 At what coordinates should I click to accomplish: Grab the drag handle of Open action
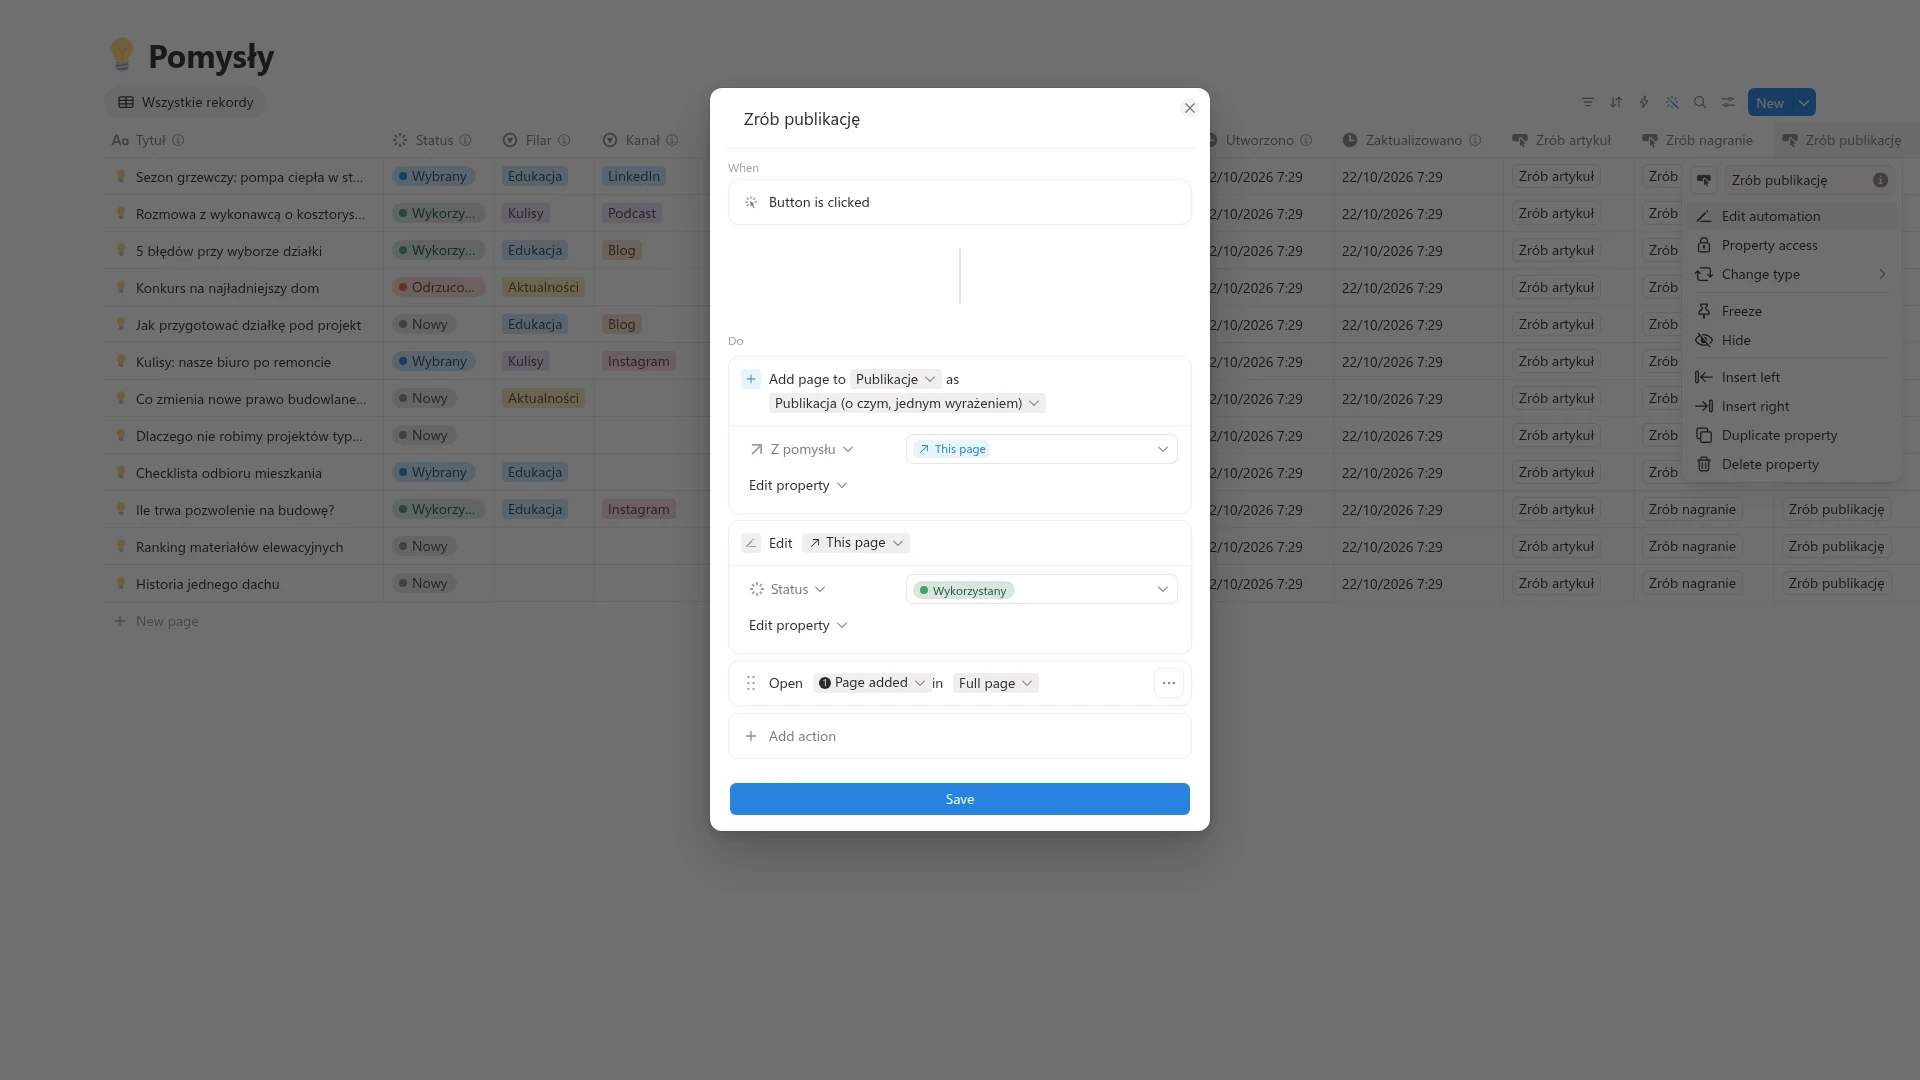(751, 683)
